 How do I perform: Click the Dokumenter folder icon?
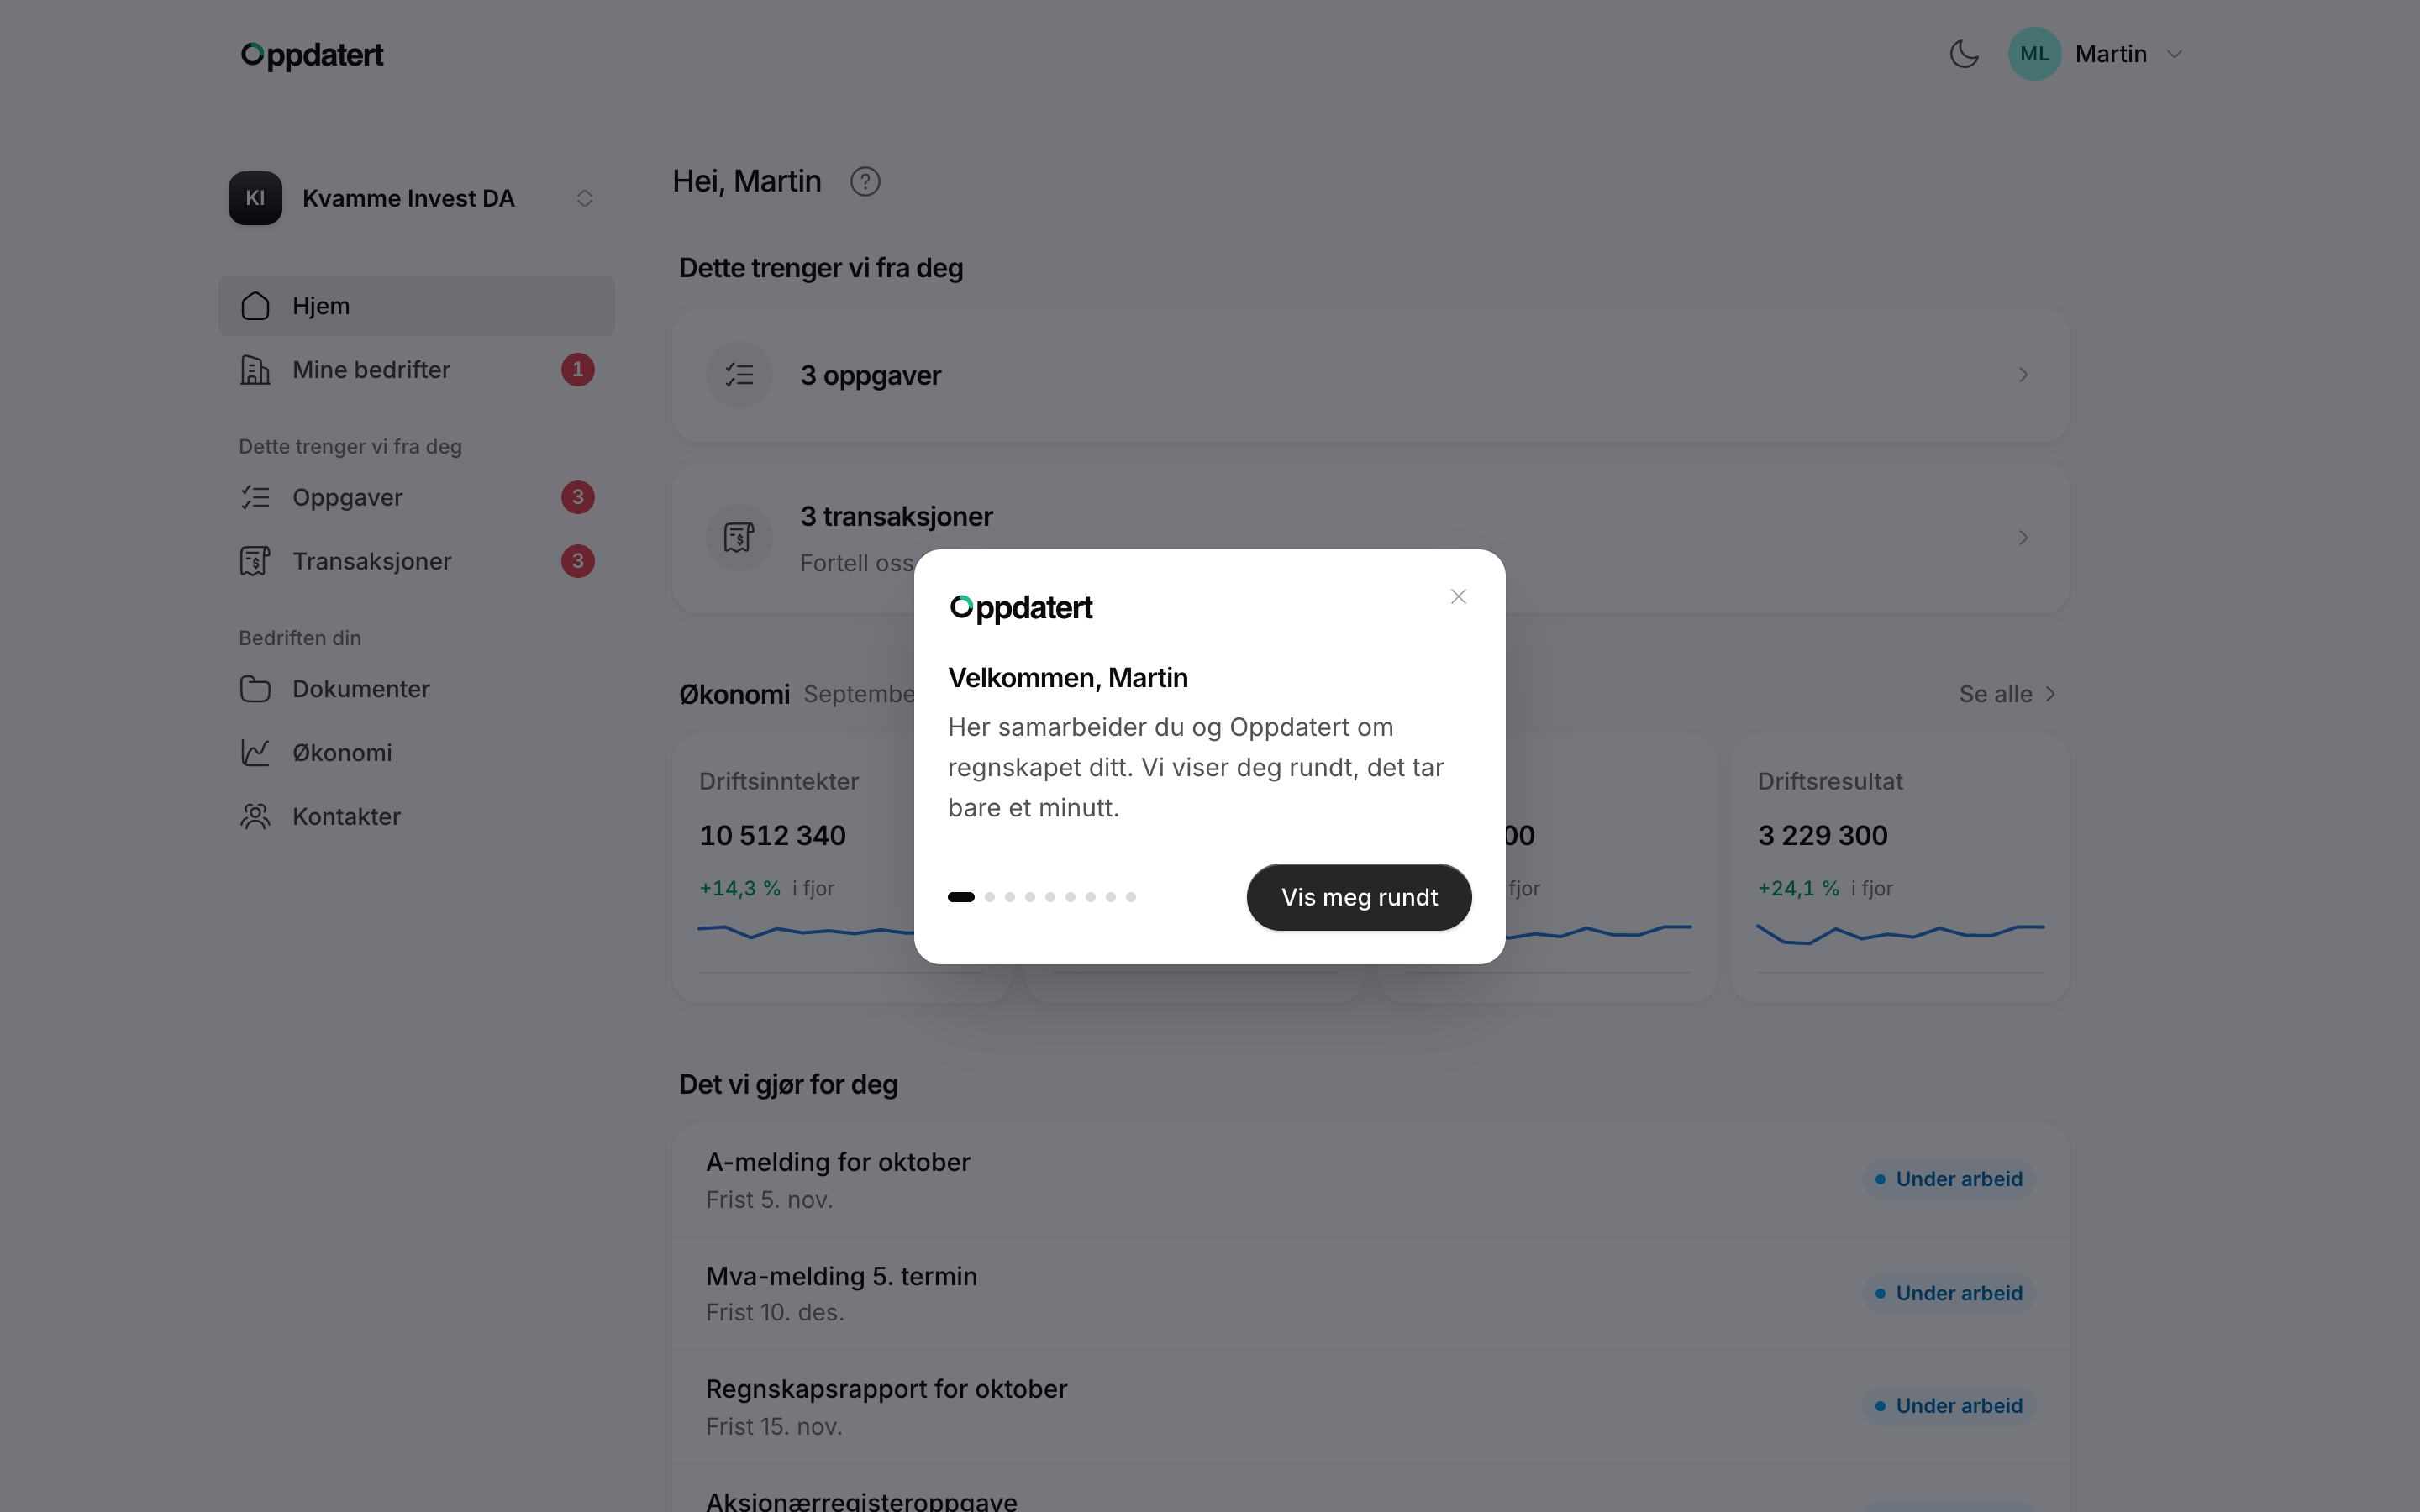[x=255, y=689]
